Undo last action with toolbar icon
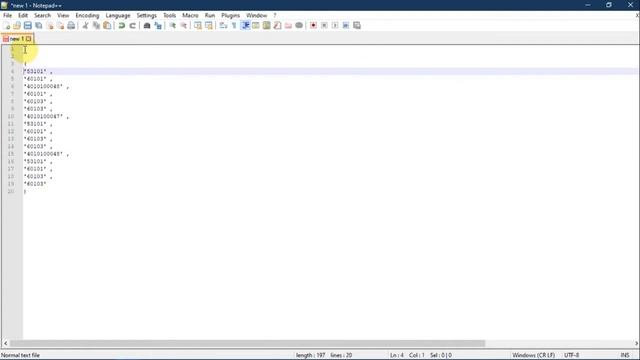 tap(122, 26)
